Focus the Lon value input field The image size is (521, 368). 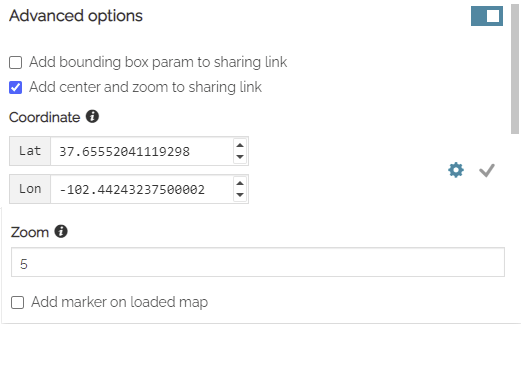pyautogui.click(x=142, y=189)
